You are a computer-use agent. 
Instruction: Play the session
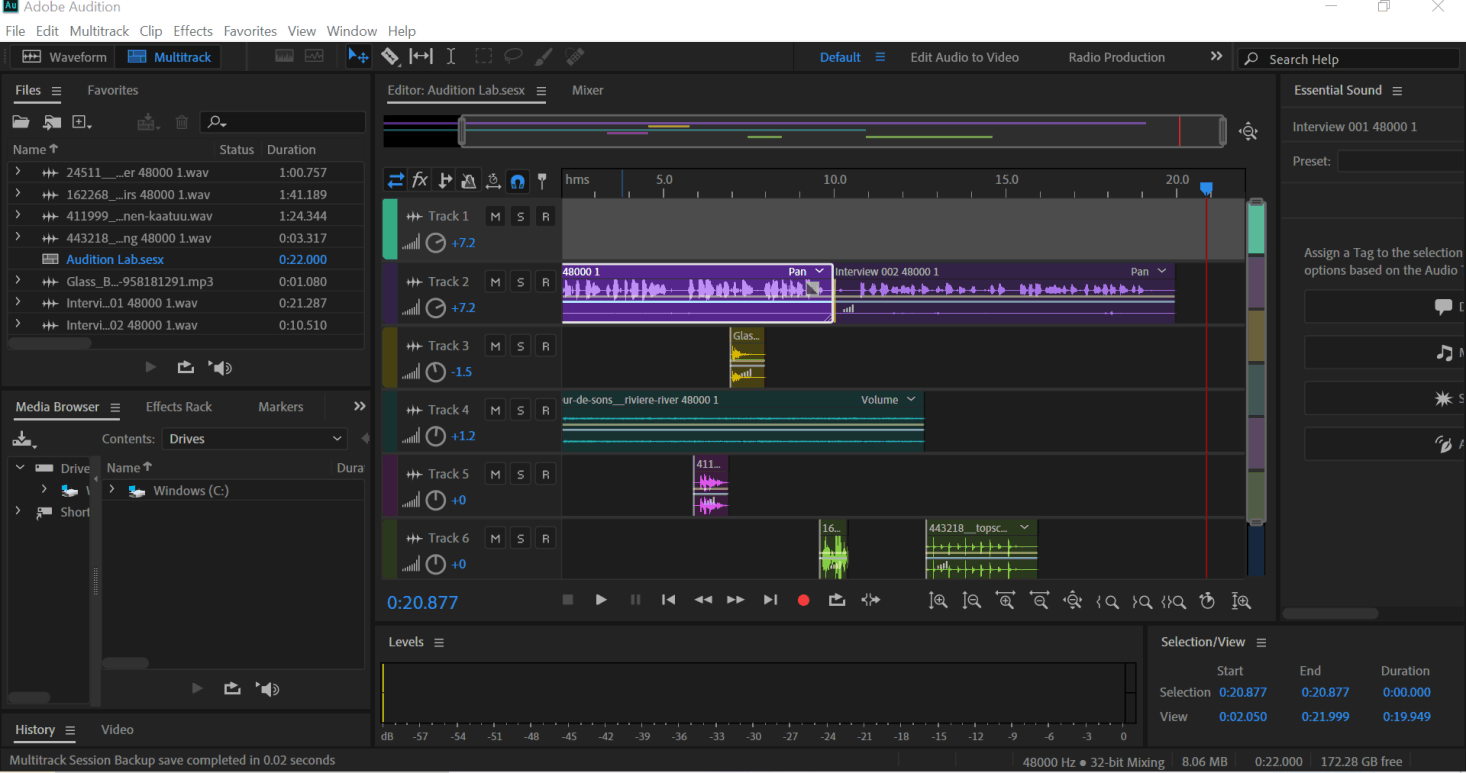[601, 600]
